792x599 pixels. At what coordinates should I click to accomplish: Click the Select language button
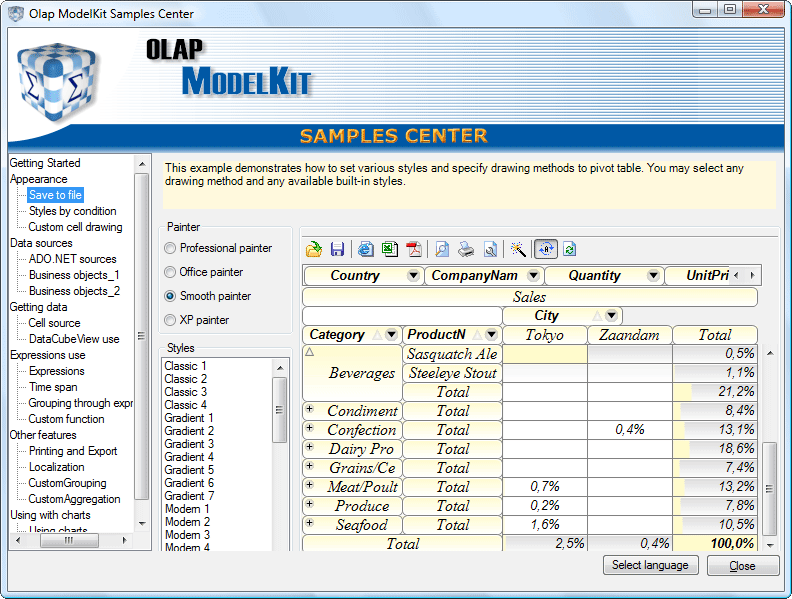click(651, 565)
